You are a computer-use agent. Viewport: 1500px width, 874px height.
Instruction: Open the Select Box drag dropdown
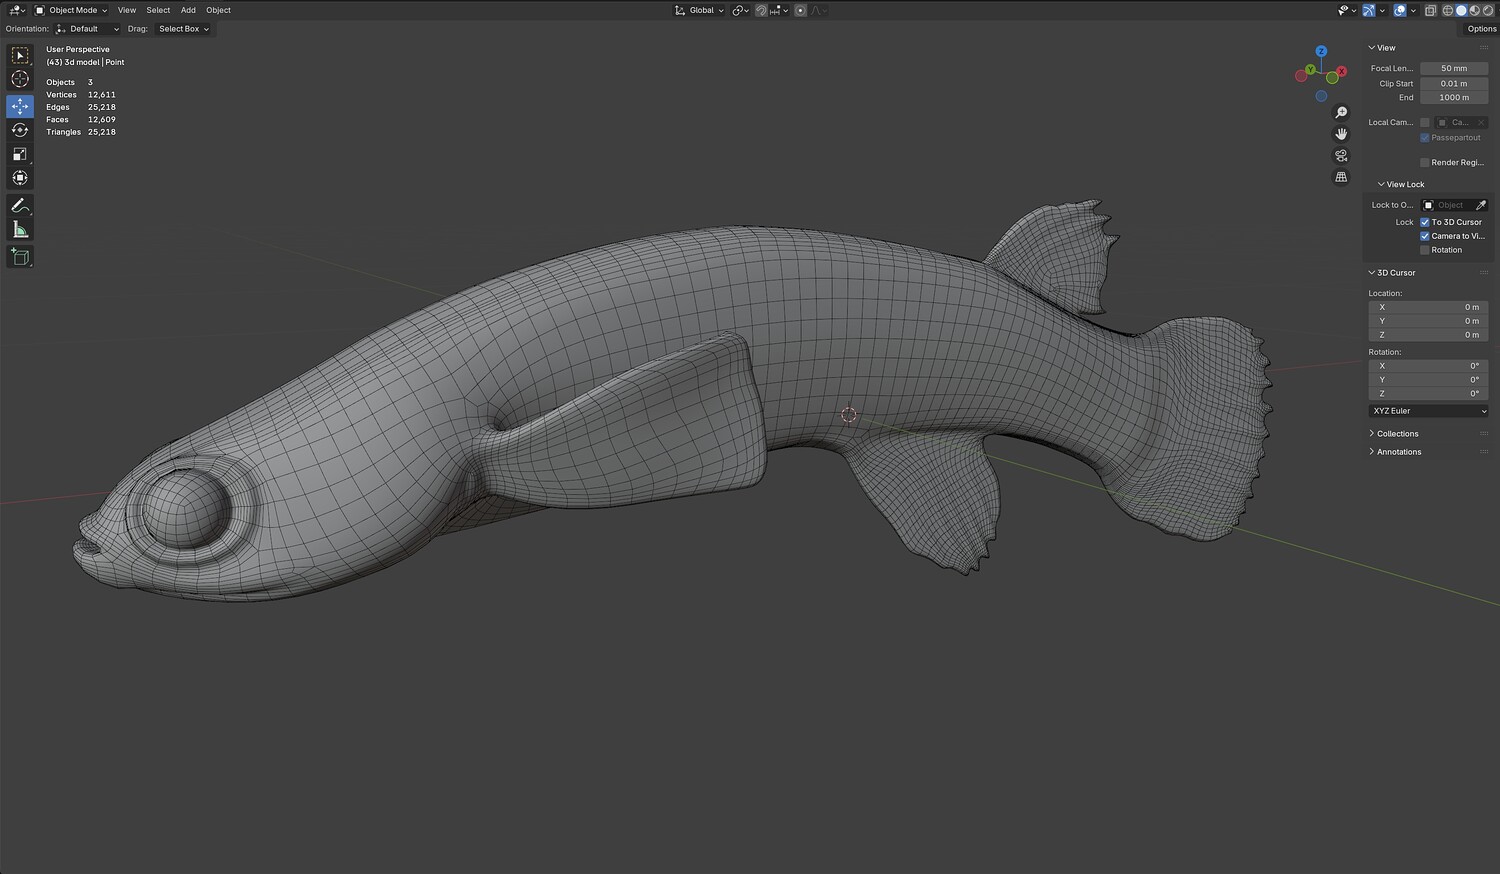pyautogui.click(x=184, y=29)
